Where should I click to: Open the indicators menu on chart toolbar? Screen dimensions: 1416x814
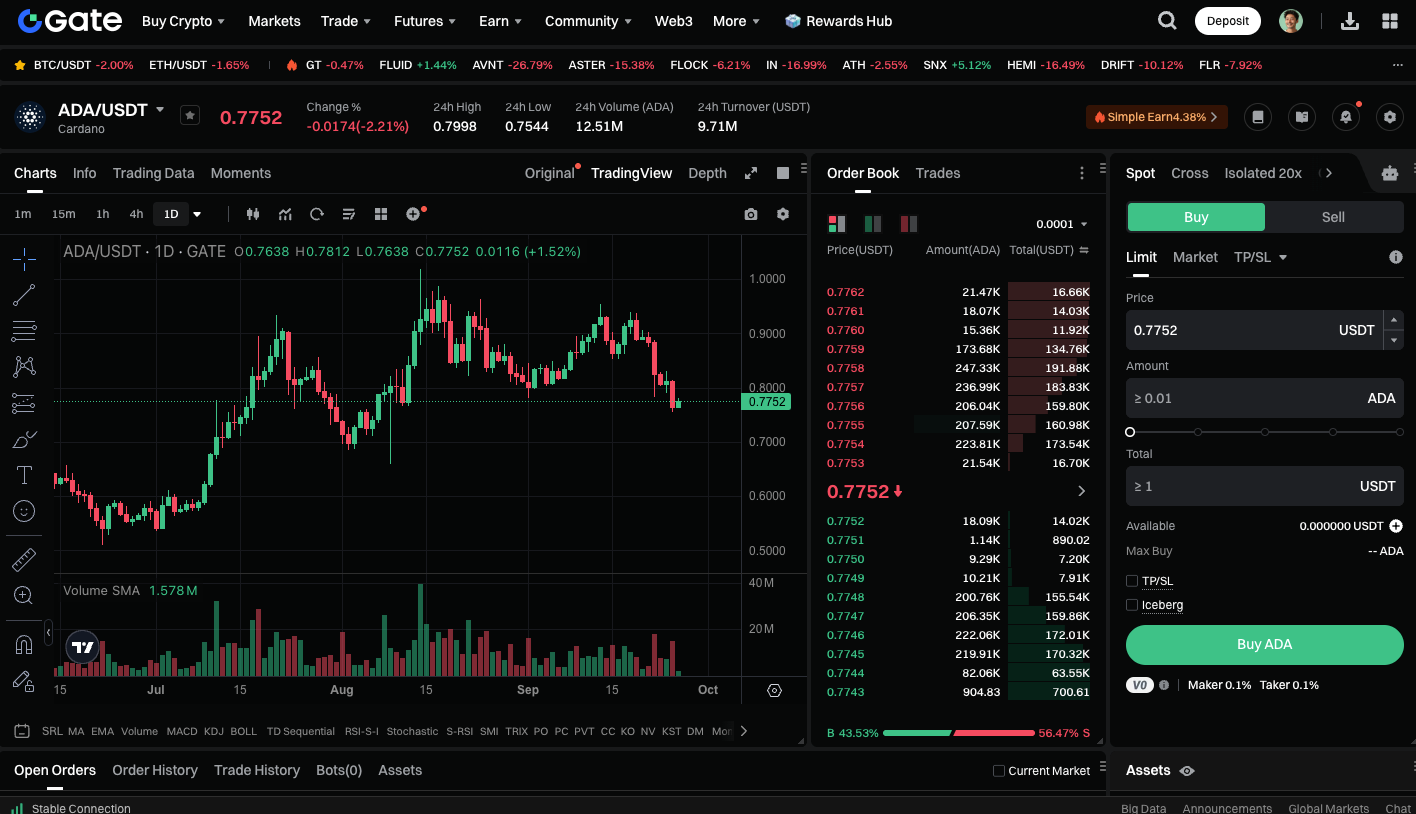click(285, 214)
